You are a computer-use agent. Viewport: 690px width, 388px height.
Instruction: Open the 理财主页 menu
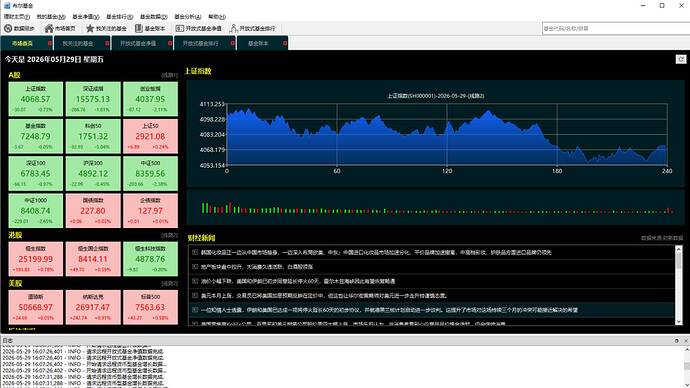click(16, 17)
